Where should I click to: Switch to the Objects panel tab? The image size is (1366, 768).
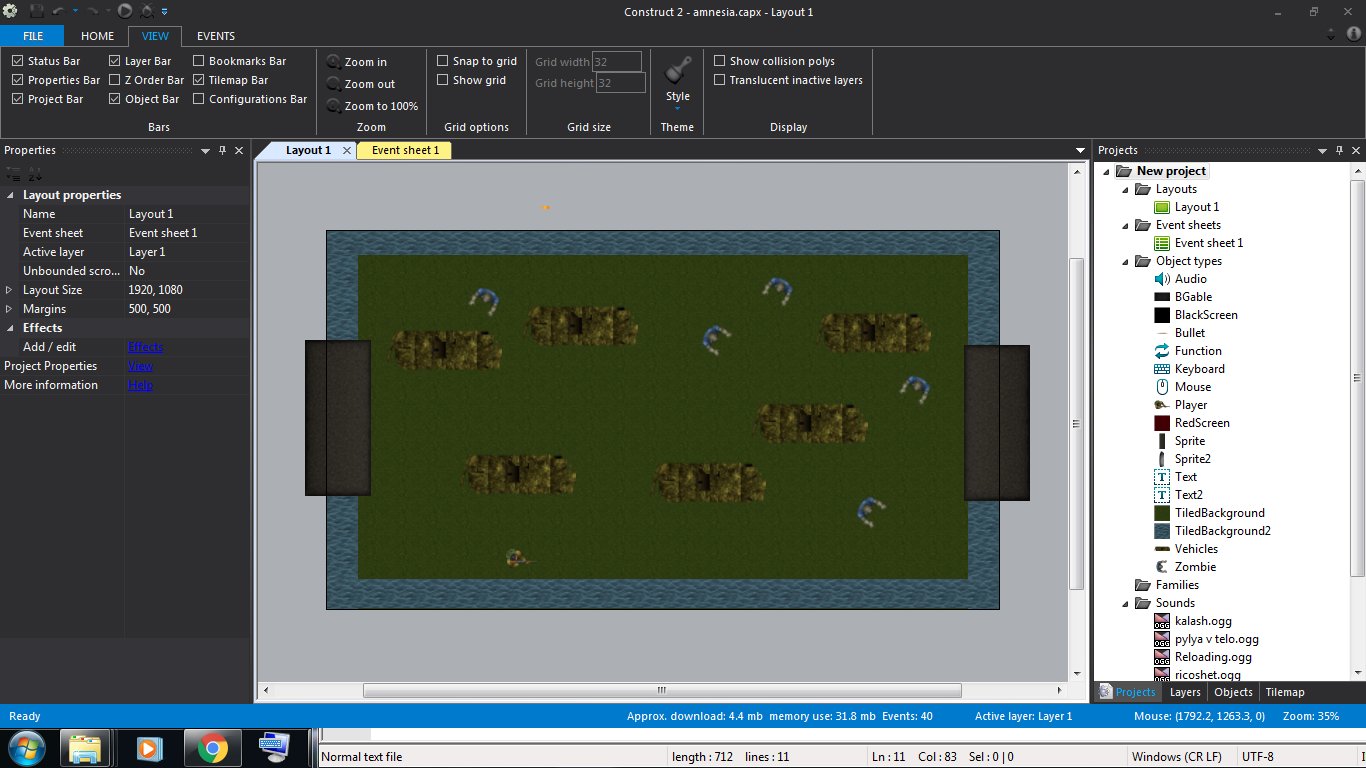click(x=1233, y=692)
